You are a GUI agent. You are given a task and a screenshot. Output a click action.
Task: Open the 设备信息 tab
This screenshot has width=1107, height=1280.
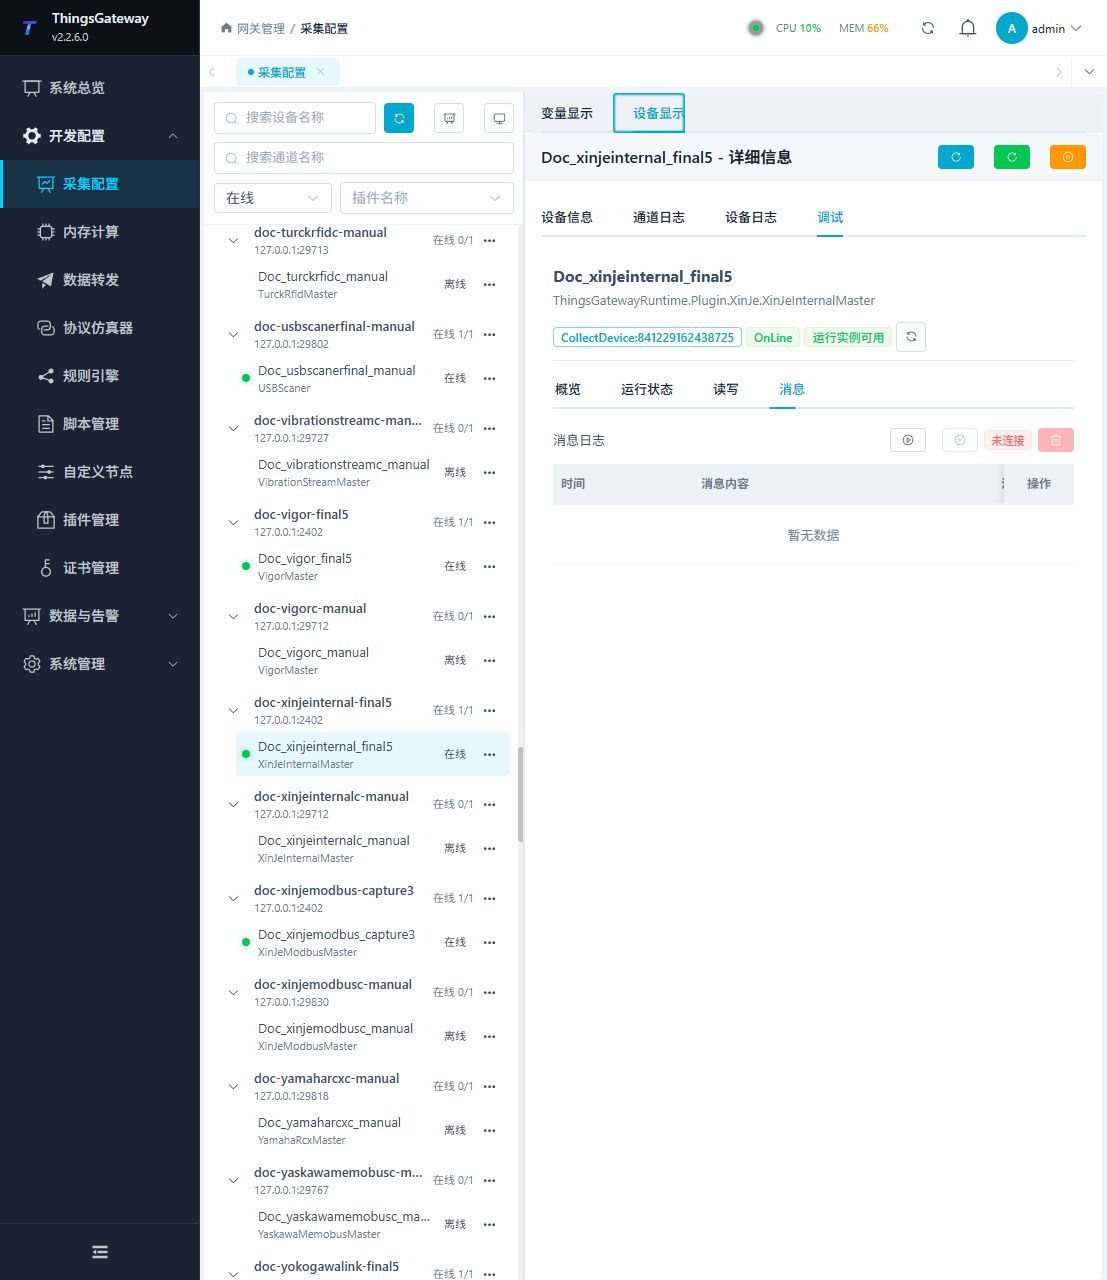567,217
